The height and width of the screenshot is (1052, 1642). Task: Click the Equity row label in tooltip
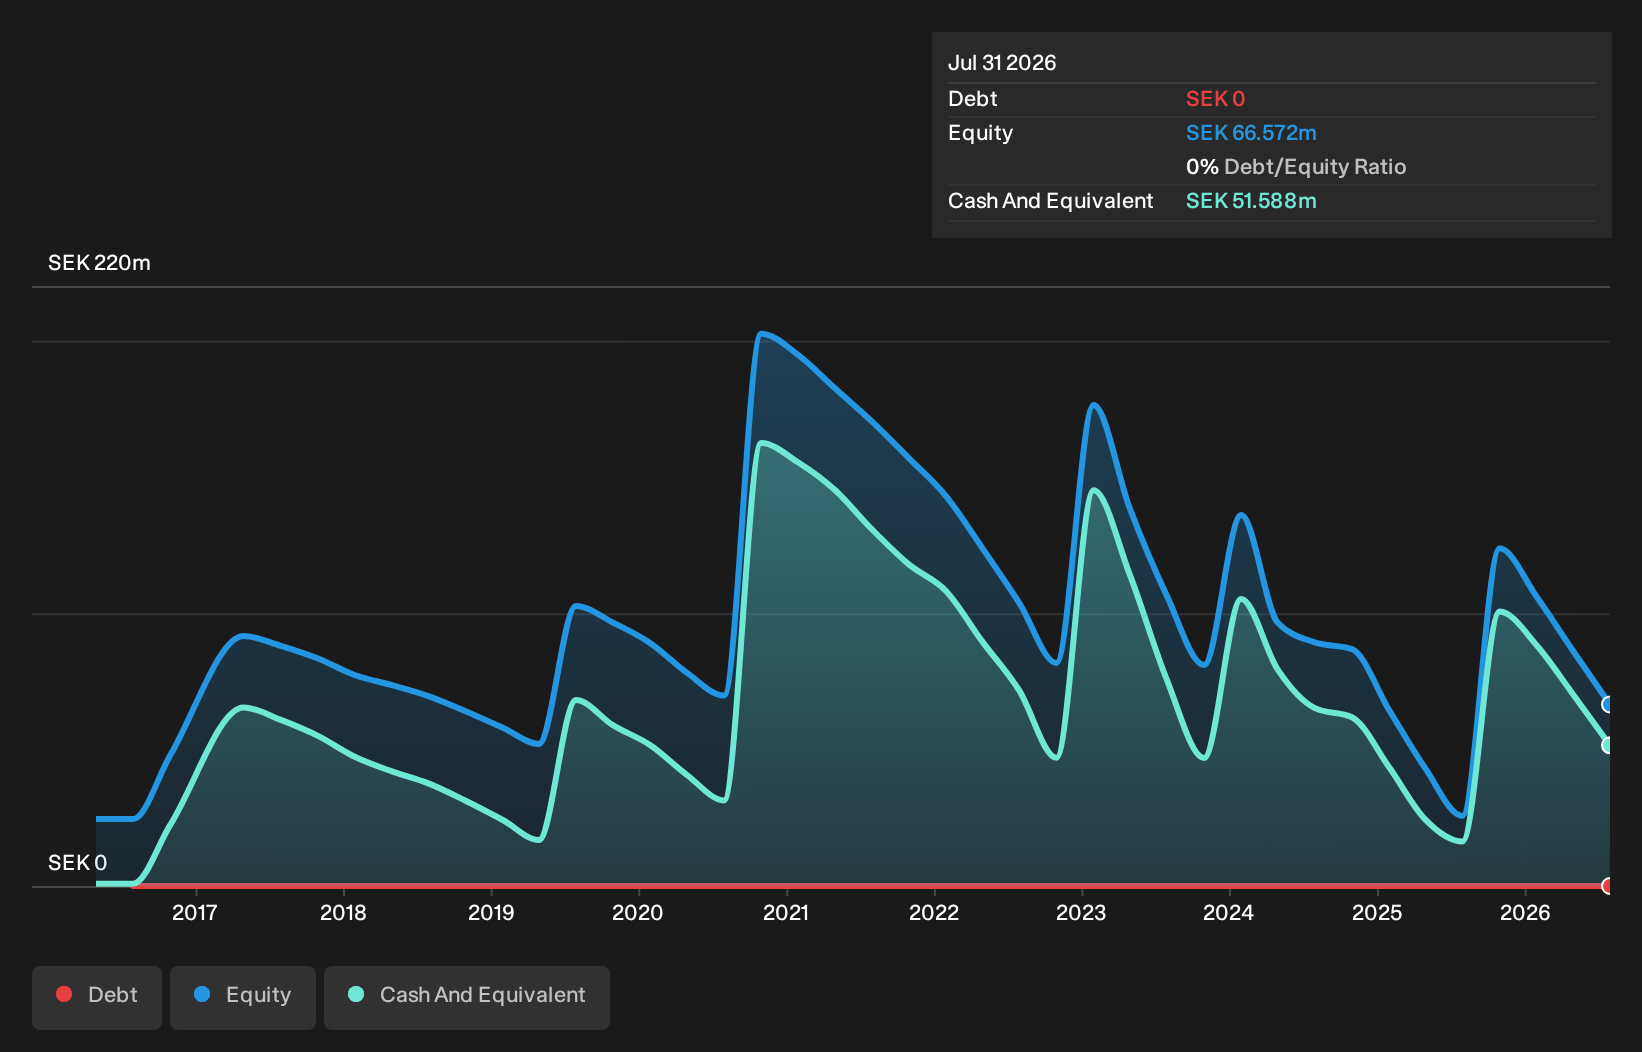point(981,133)
